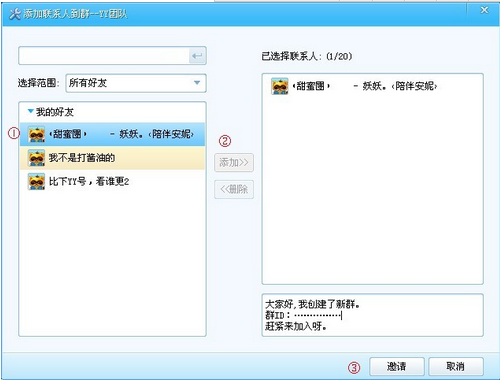Click avatar of 我不是打酱油的

point(36,158)
